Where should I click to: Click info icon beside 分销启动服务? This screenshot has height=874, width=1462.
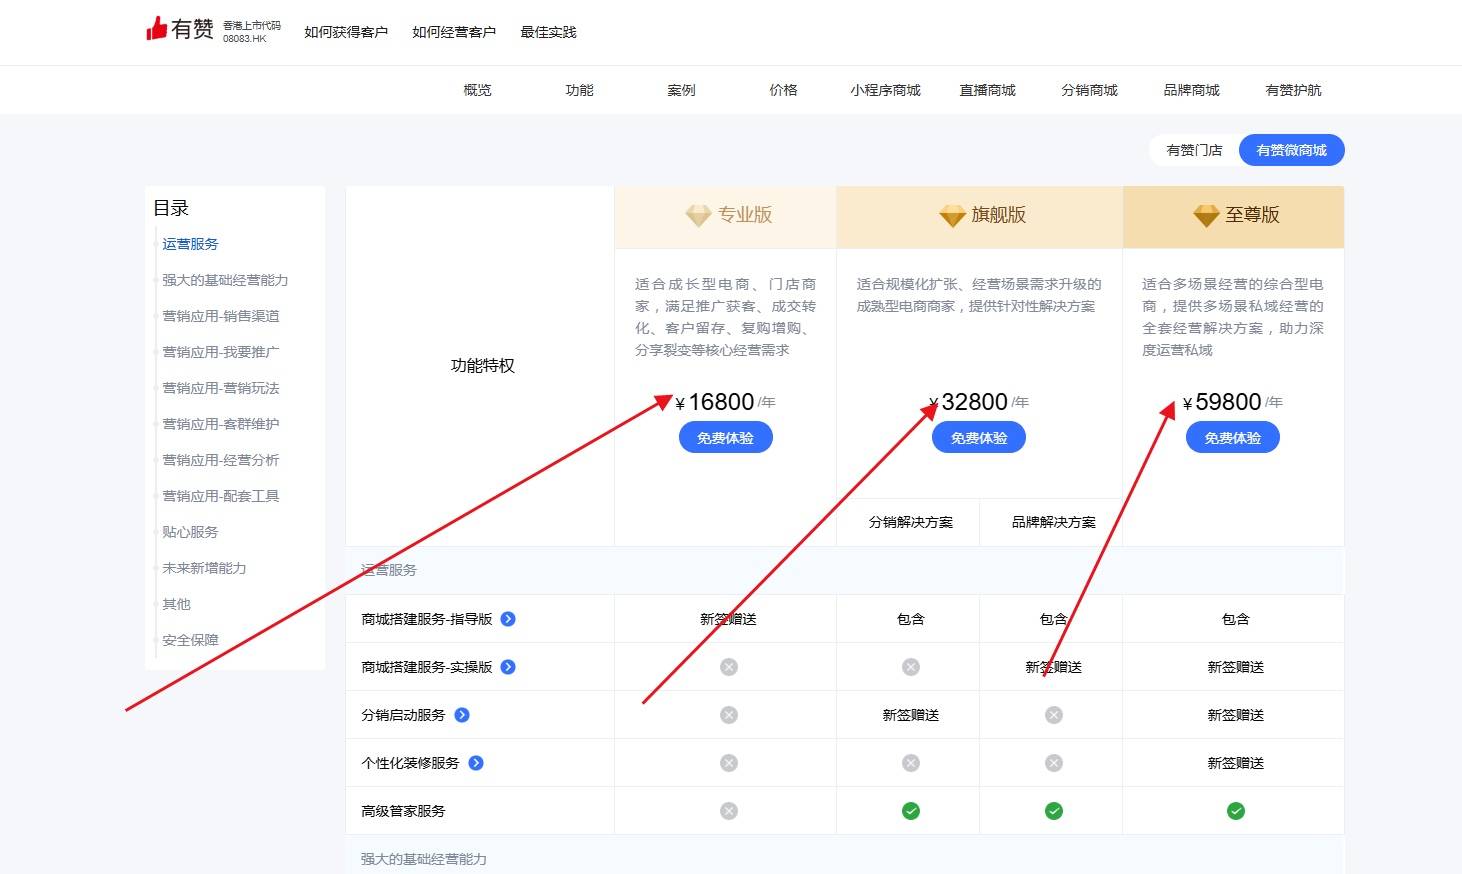click(x=462, y=715)
